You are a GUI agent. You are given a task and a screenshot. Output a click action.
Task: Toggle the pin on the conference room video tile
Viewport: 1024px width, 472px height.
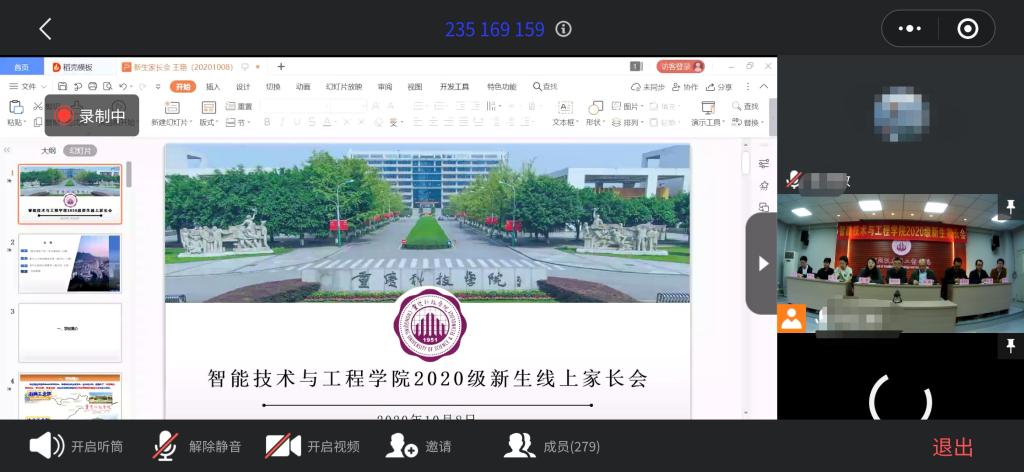click(1011, 206)
